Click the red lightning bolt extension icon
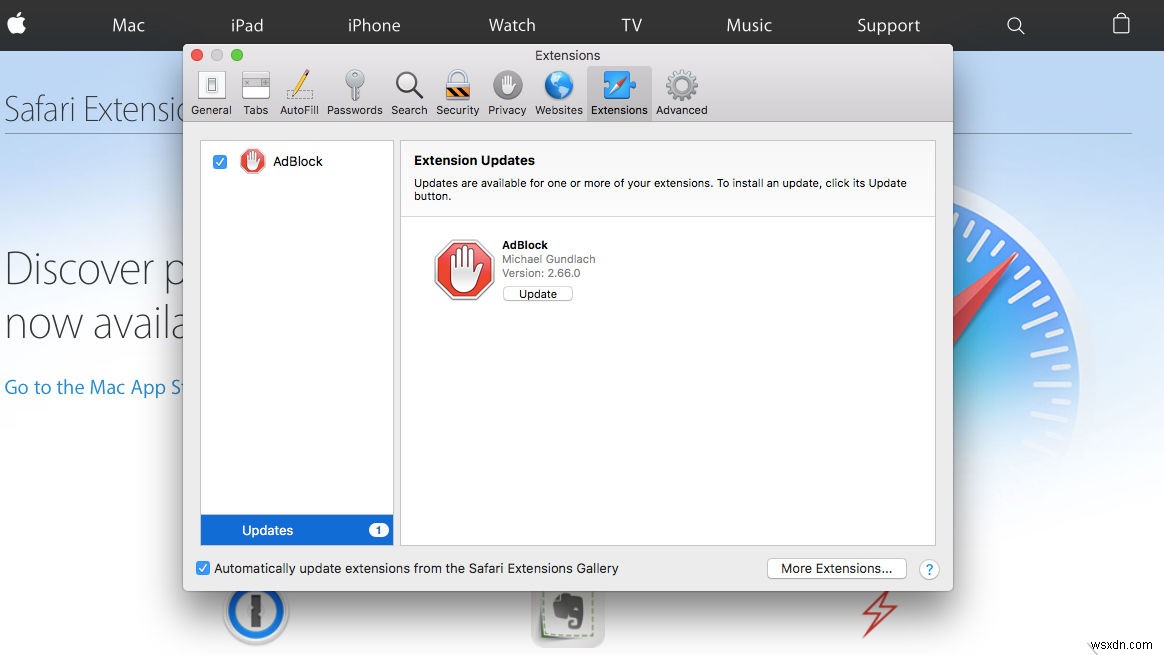1164x655 pixels. point(880,613)
